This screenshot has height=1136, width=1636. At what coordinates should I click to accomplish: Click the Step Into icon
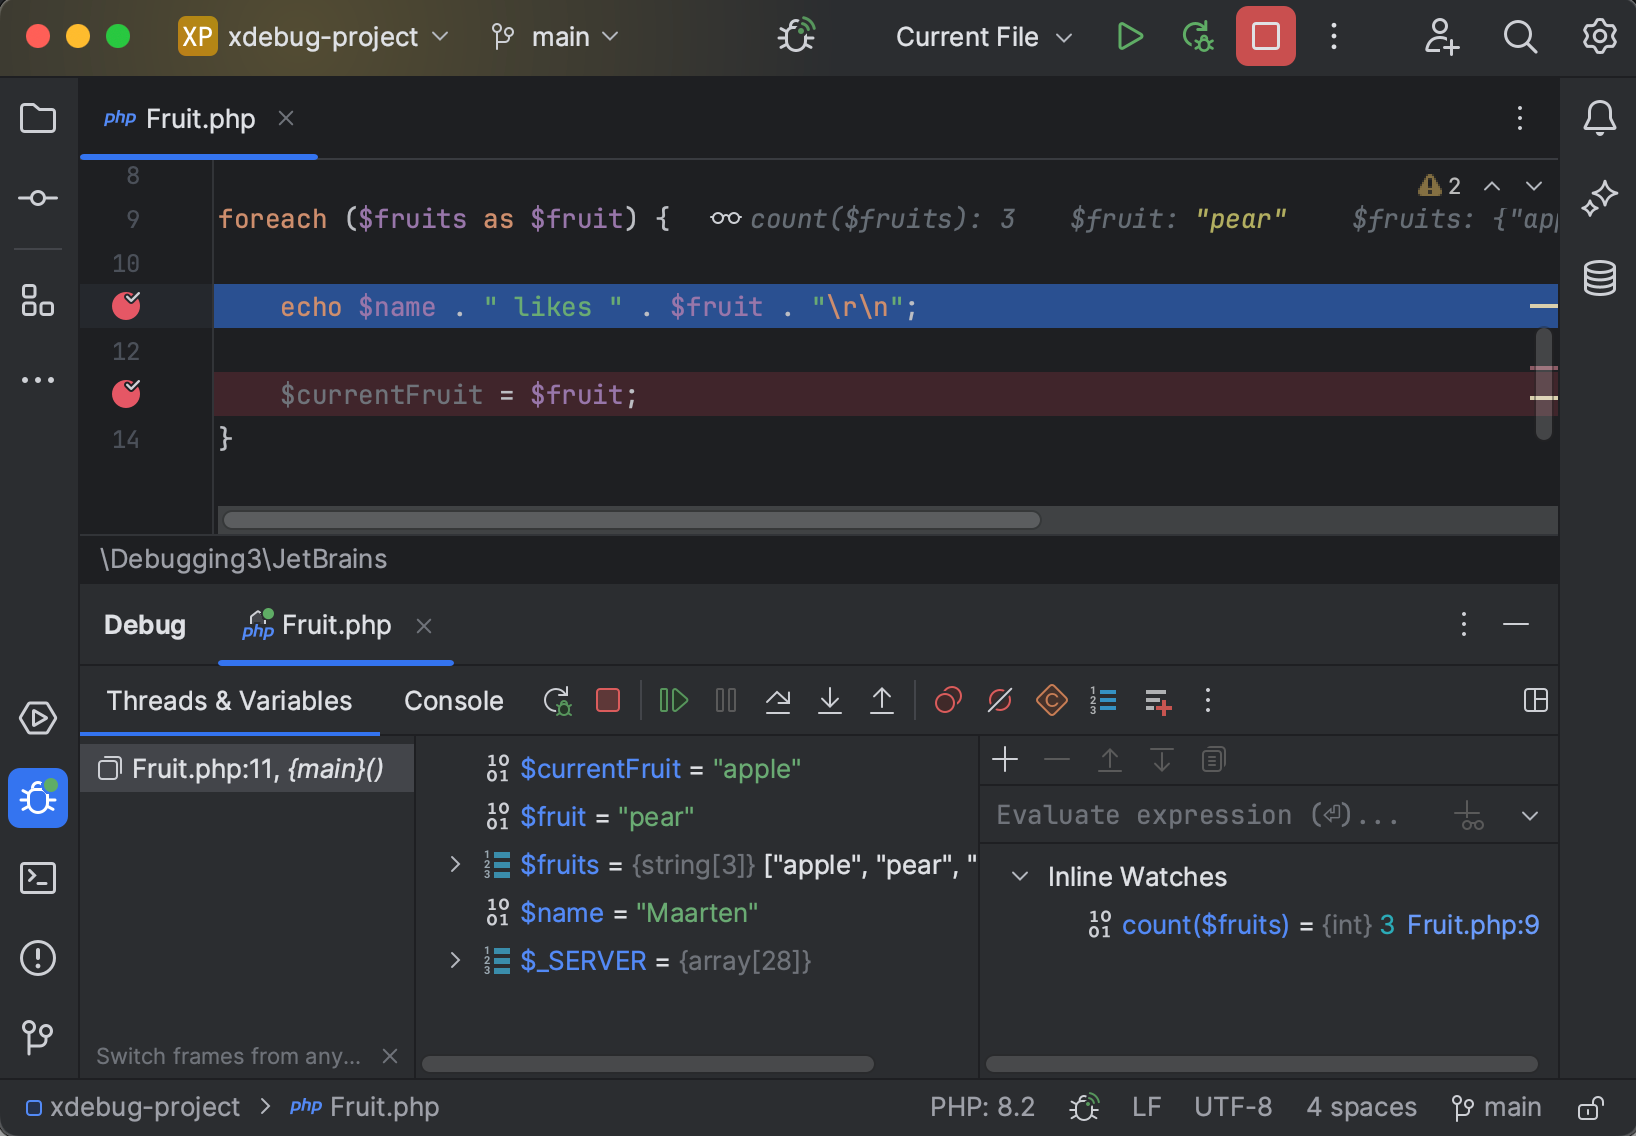(x=830, y=700)
